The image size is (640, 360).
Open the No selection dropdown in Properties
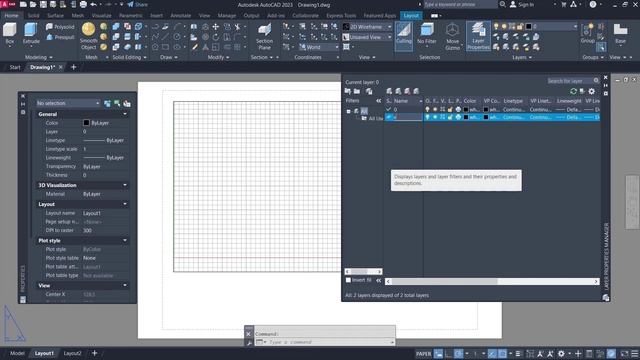[68, 103]
